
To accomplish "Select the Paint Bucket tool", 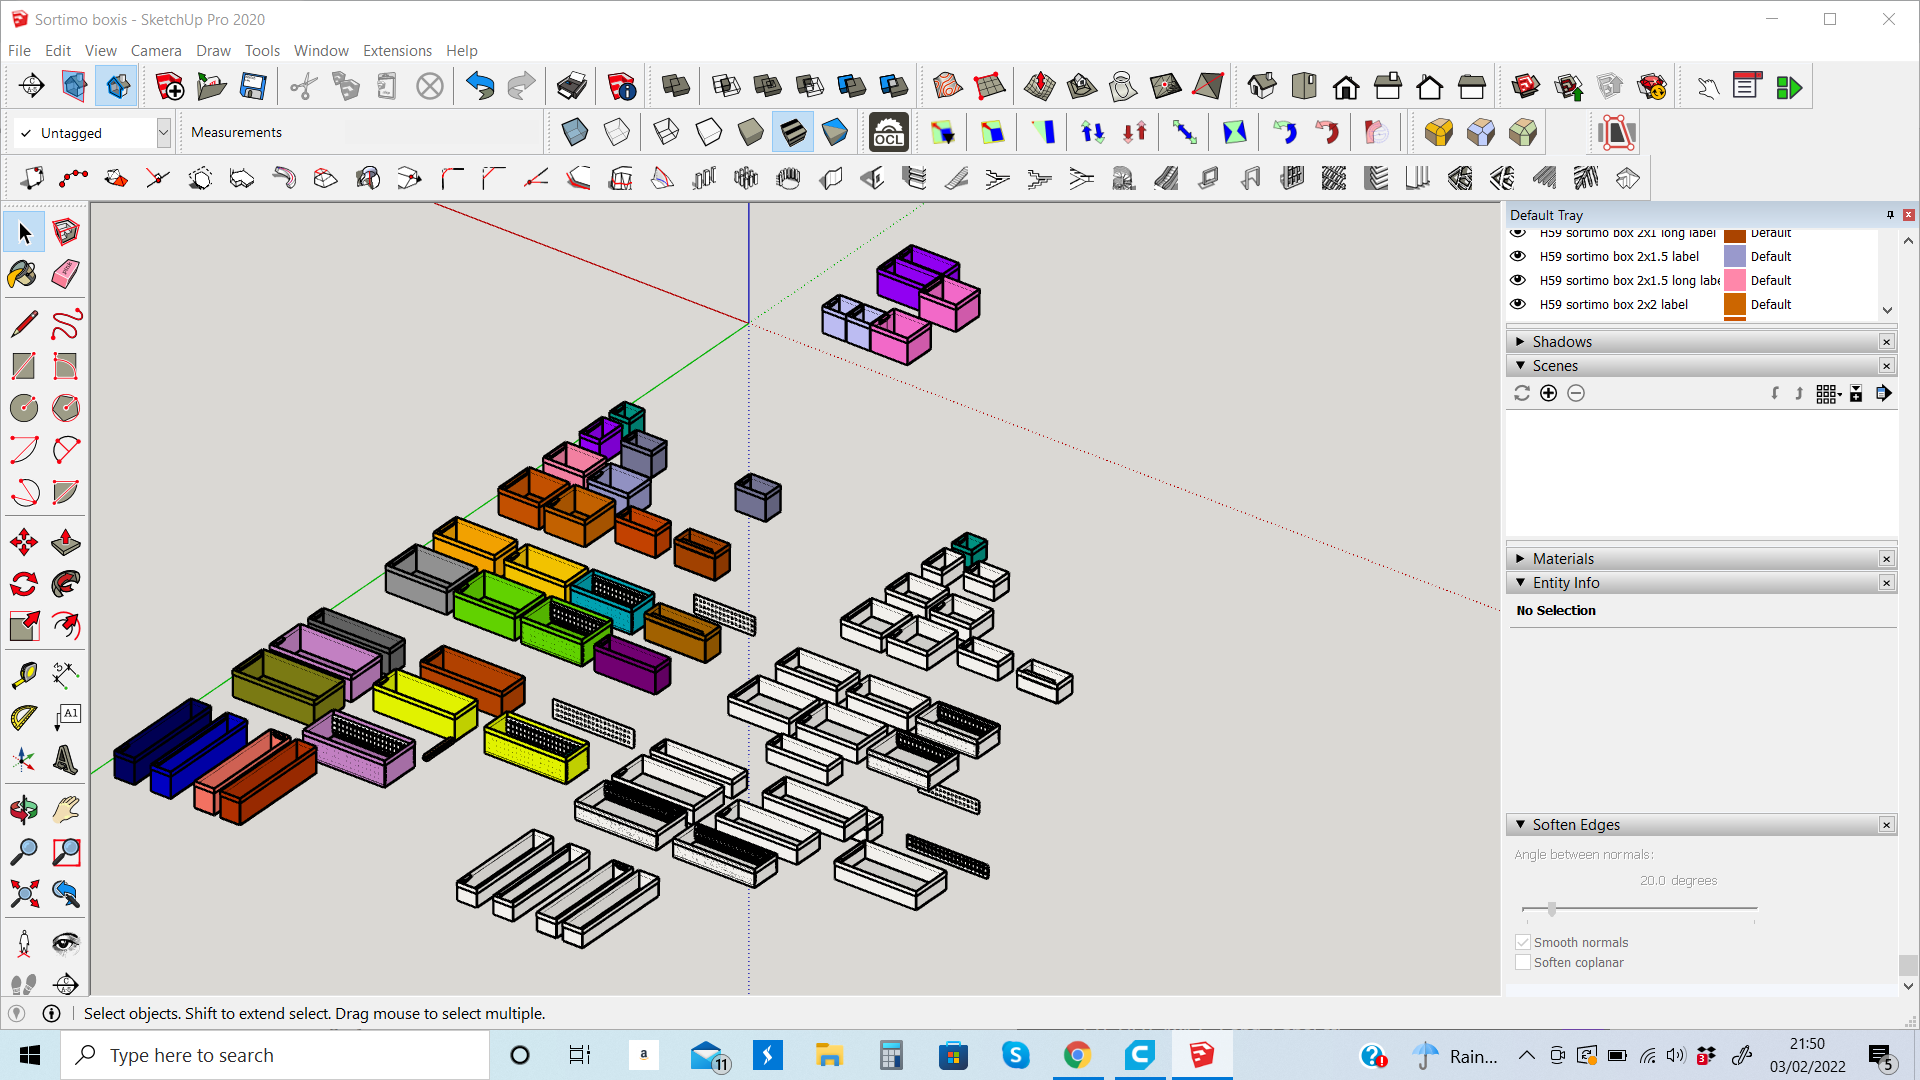I will (x=22, y=274).
